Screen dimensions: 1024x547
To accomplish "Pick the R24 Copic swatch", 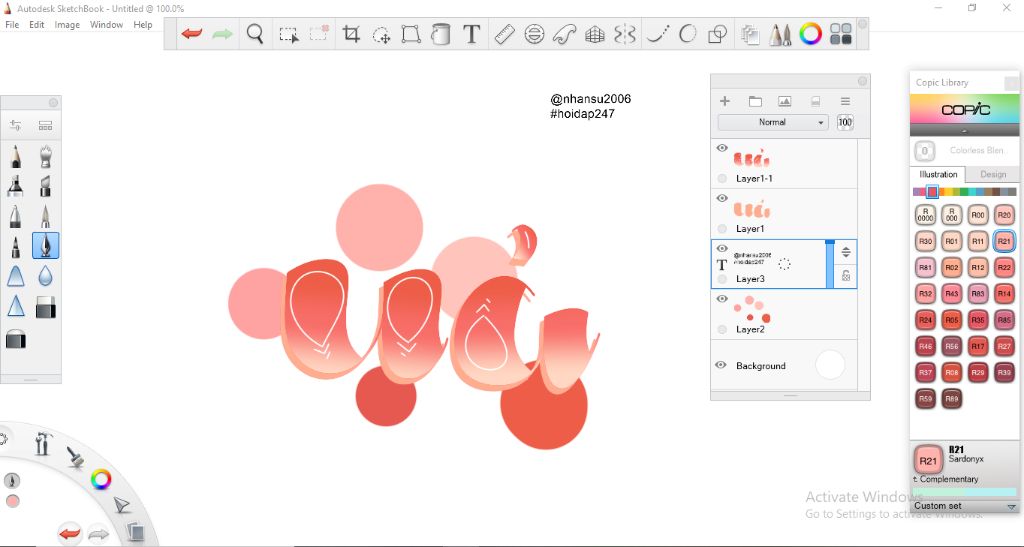I will click(x=925, y=320).
